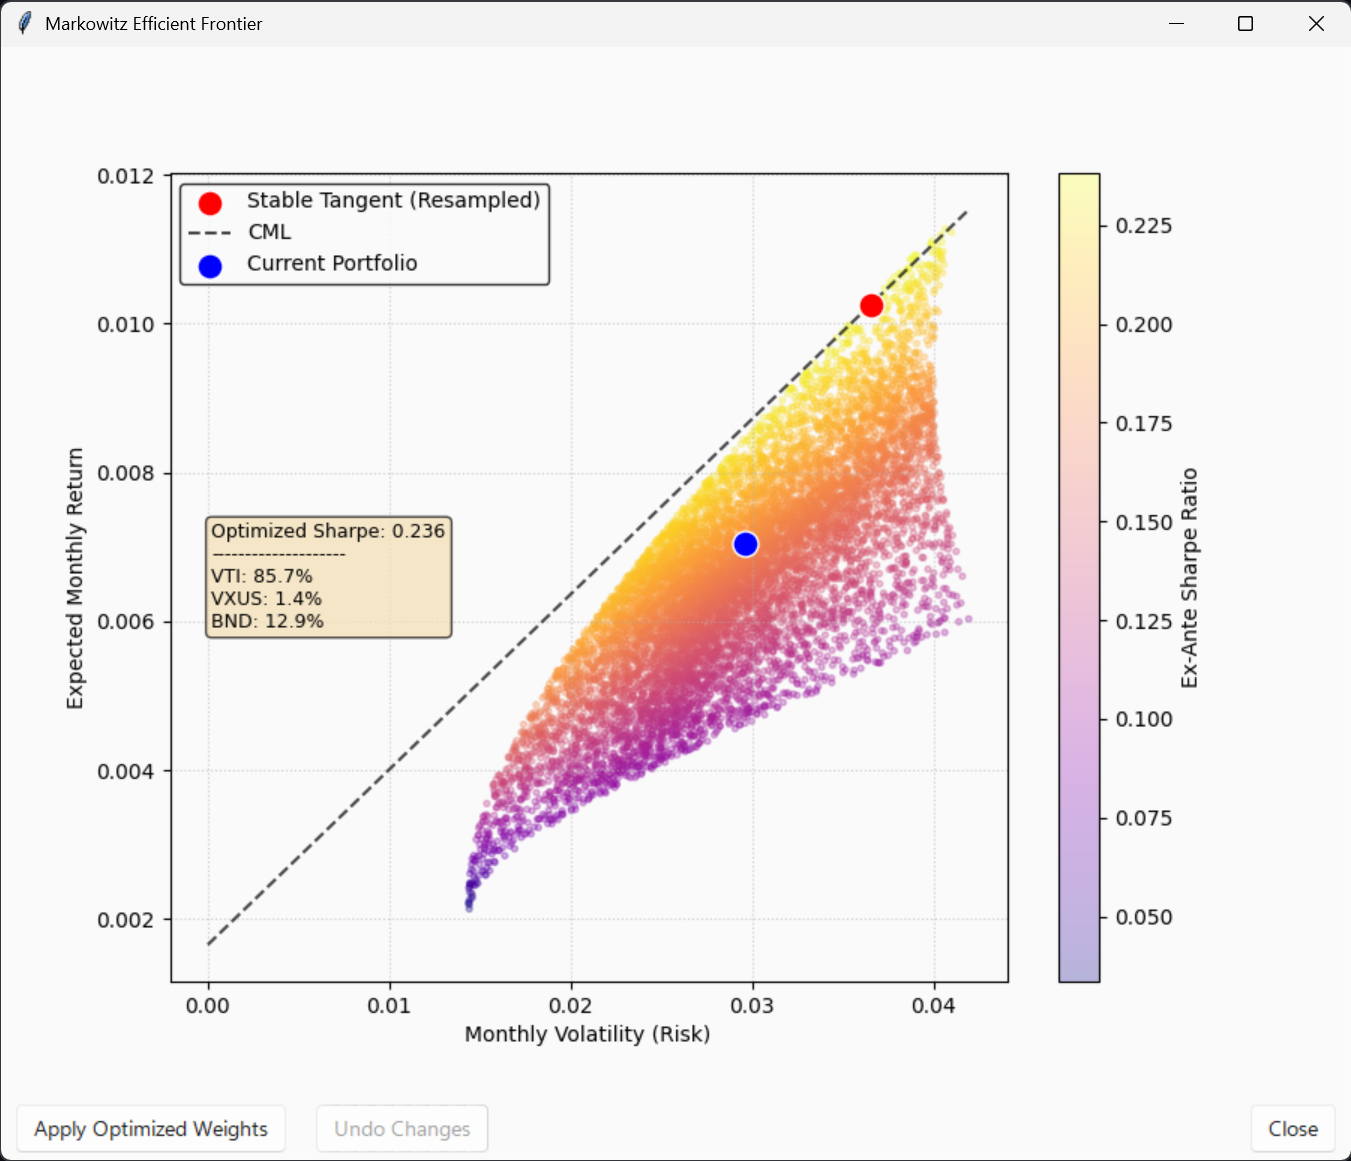This screenshot has width=1351, height=1161.
Task: Click the 'Optimized Sharpe: 0.236' text
Action: 328,531
